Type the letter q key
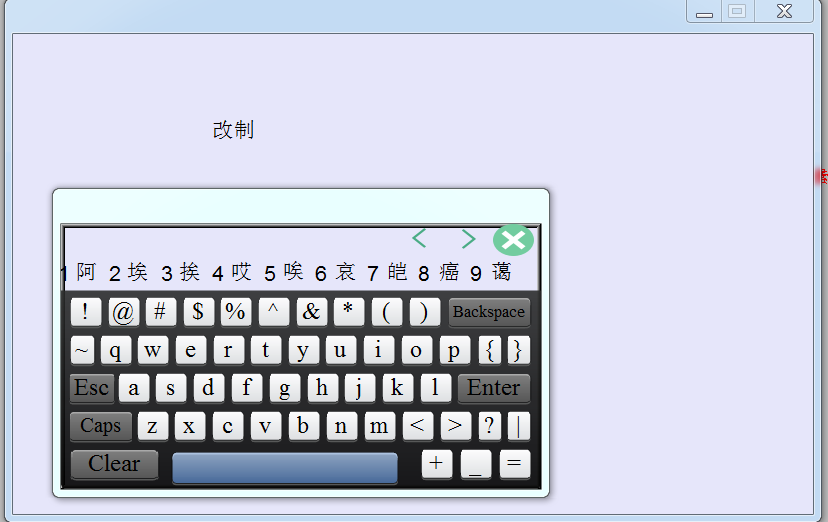 (x=116, y=350)
